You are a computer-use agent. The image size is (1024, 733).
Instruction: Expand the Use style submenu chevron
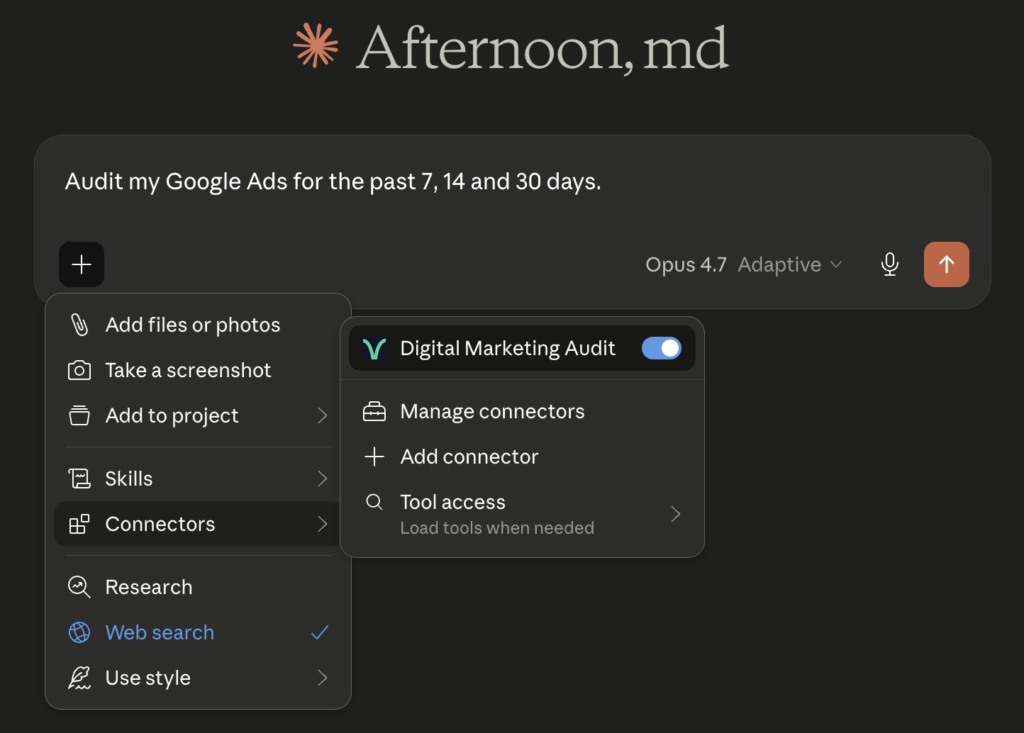[322, 678]
